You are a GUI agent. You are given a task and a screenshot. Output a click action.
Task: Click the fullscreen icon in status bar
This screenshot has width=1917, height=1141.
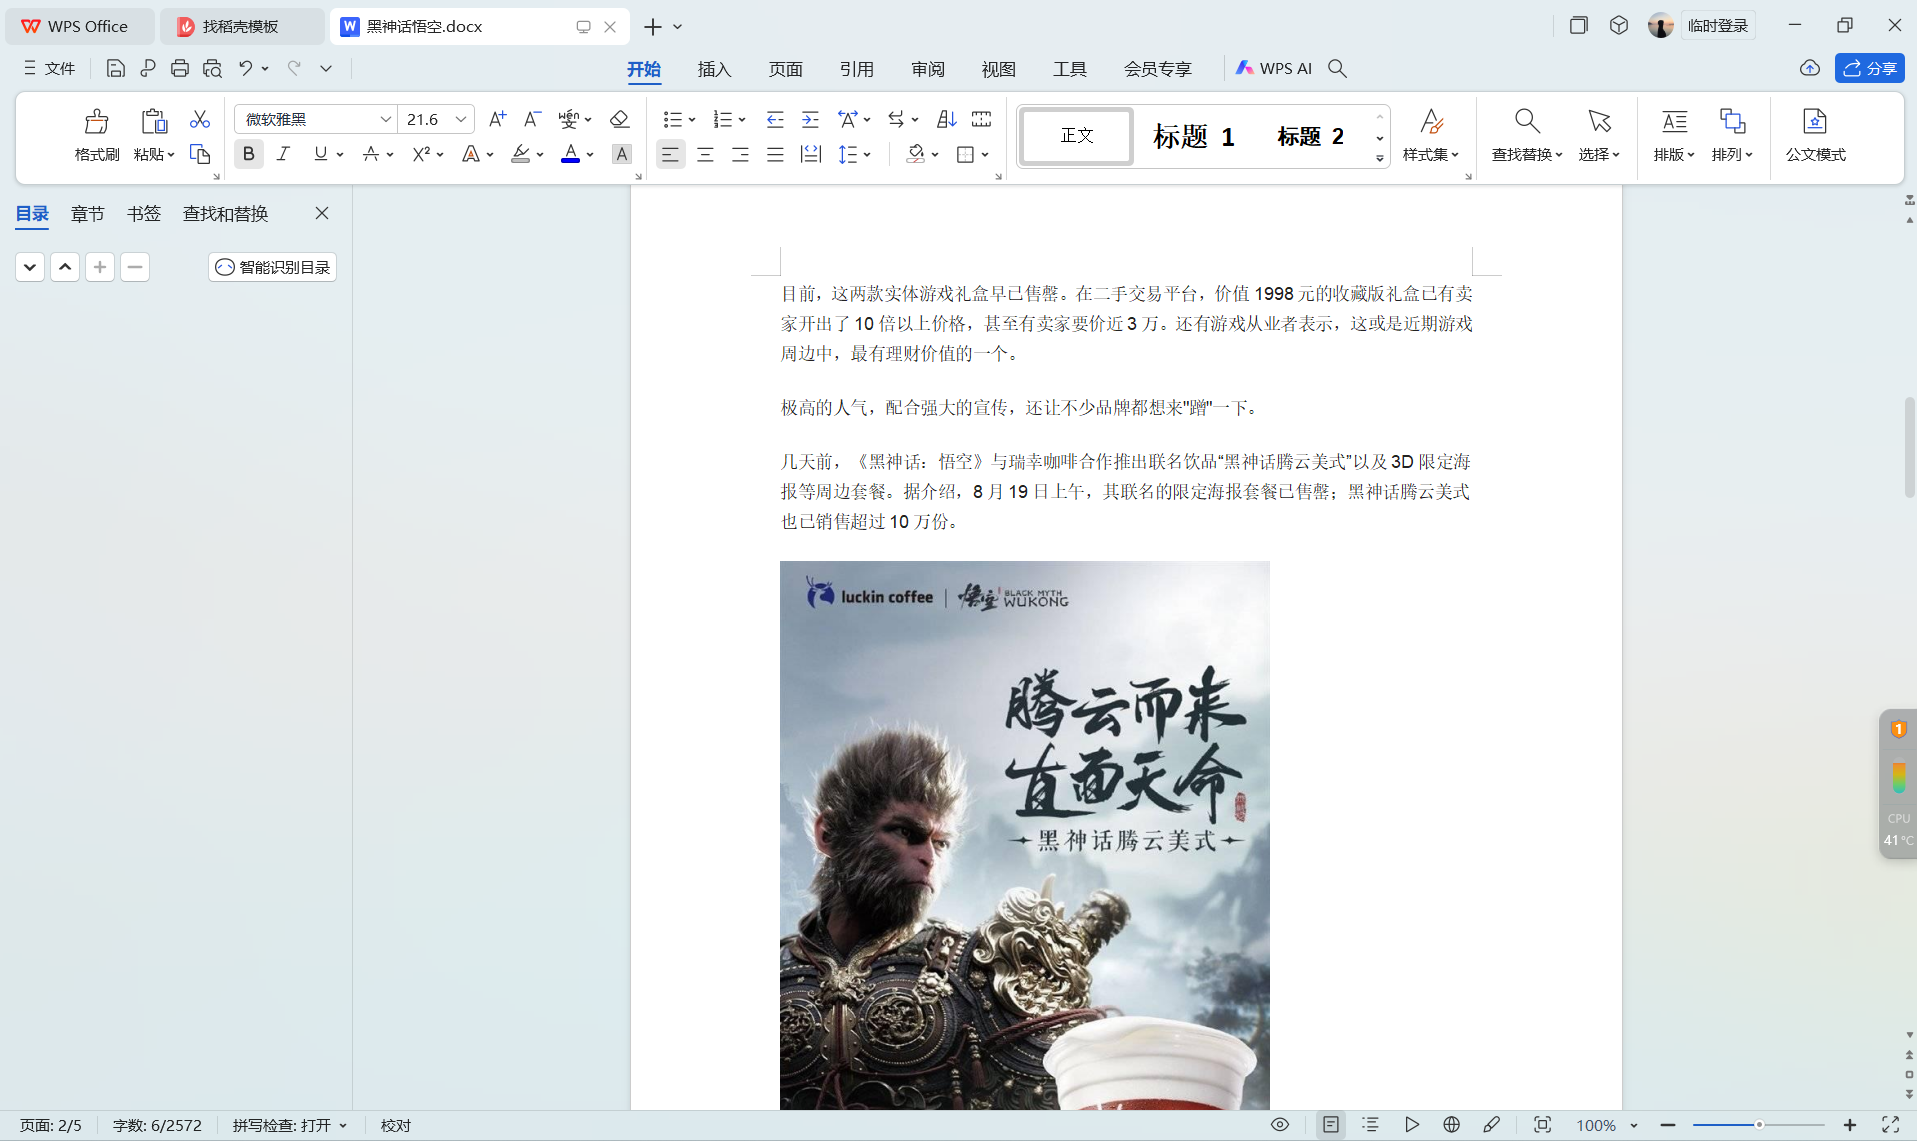point(1890,1125)
